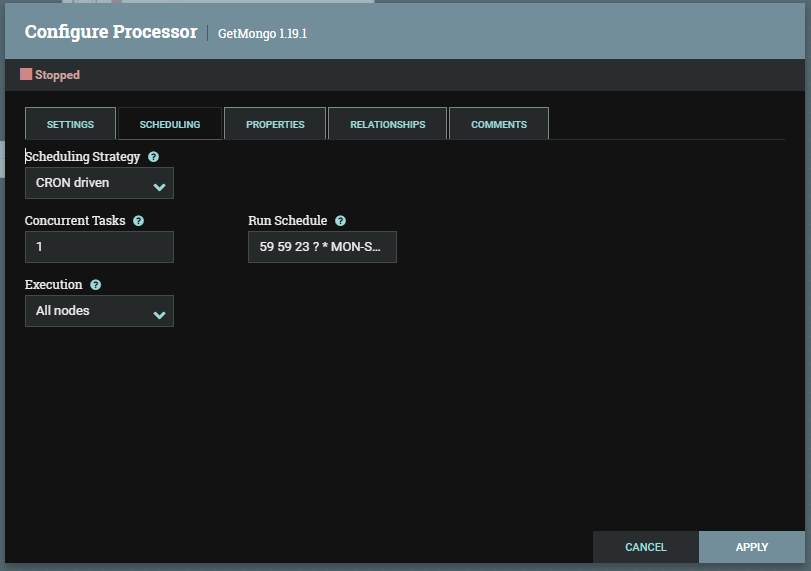The width and height of the screenshot is (811, 571).
Task: Apply the processor configuration
Action: point(752,547)
